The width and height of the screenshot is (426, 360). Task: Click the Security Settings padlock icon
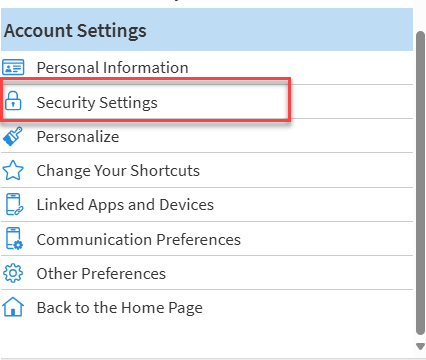[x=13, y=101]
